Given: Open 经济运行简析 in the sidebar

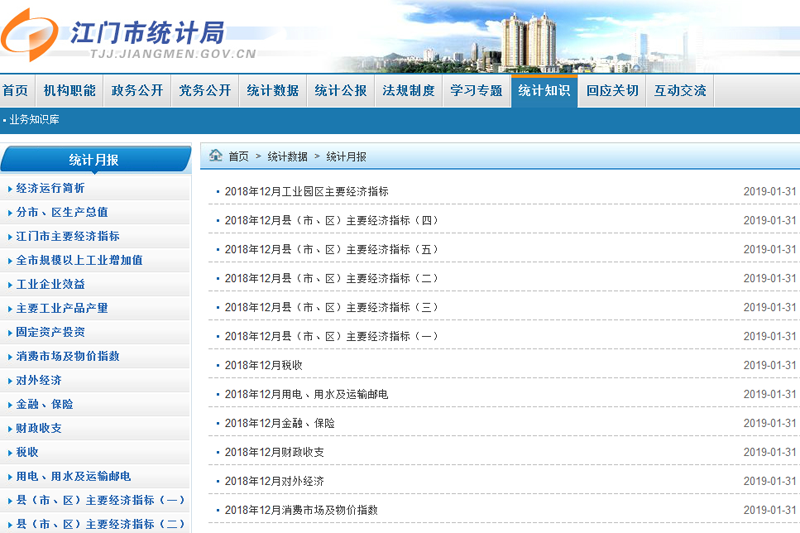Looking at the screenshot, I should tap(51, 188).
